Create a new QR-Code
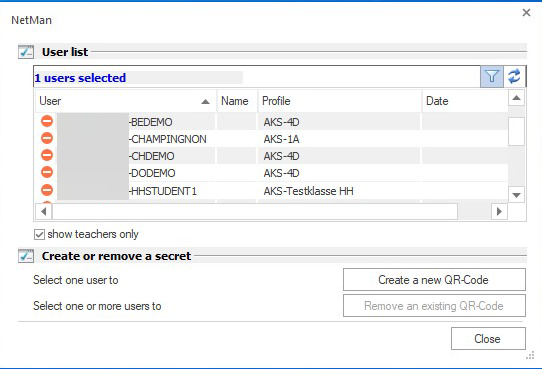 (434, 280)
